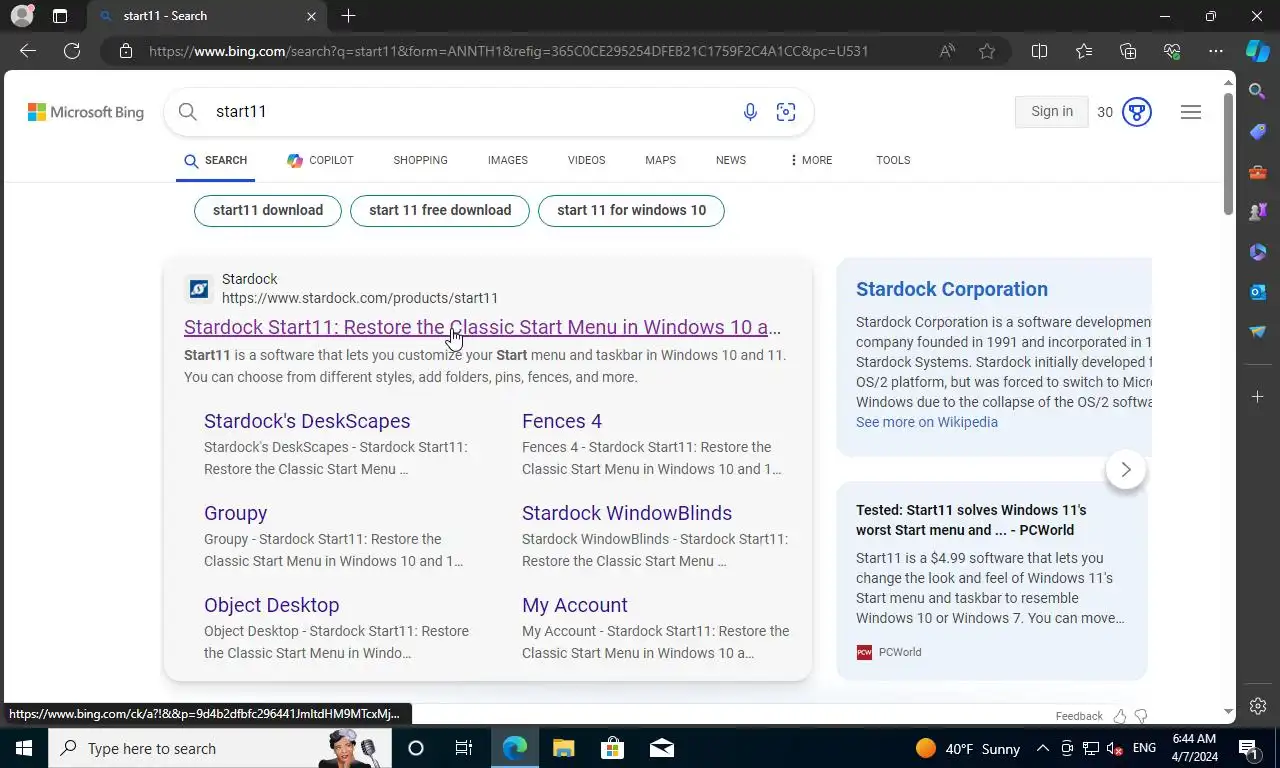Open the Stardock WindowBlinds sublink
This screenshot has height=768, width=1280.
click(627, 513)
